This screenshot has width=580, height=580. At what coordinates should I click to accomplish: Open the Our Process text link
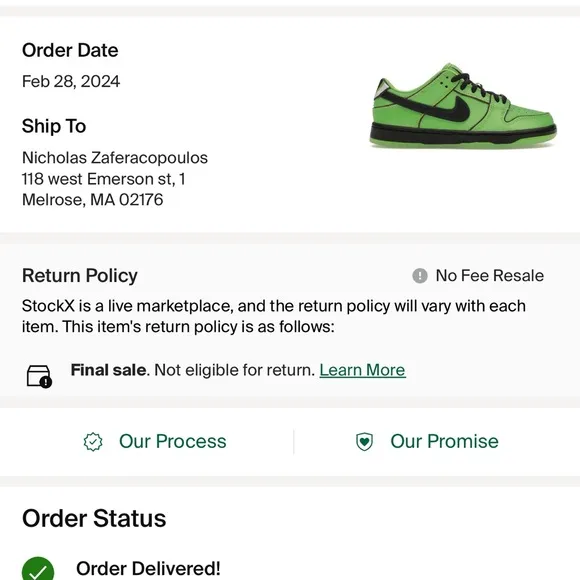click(x=172, y=441)
